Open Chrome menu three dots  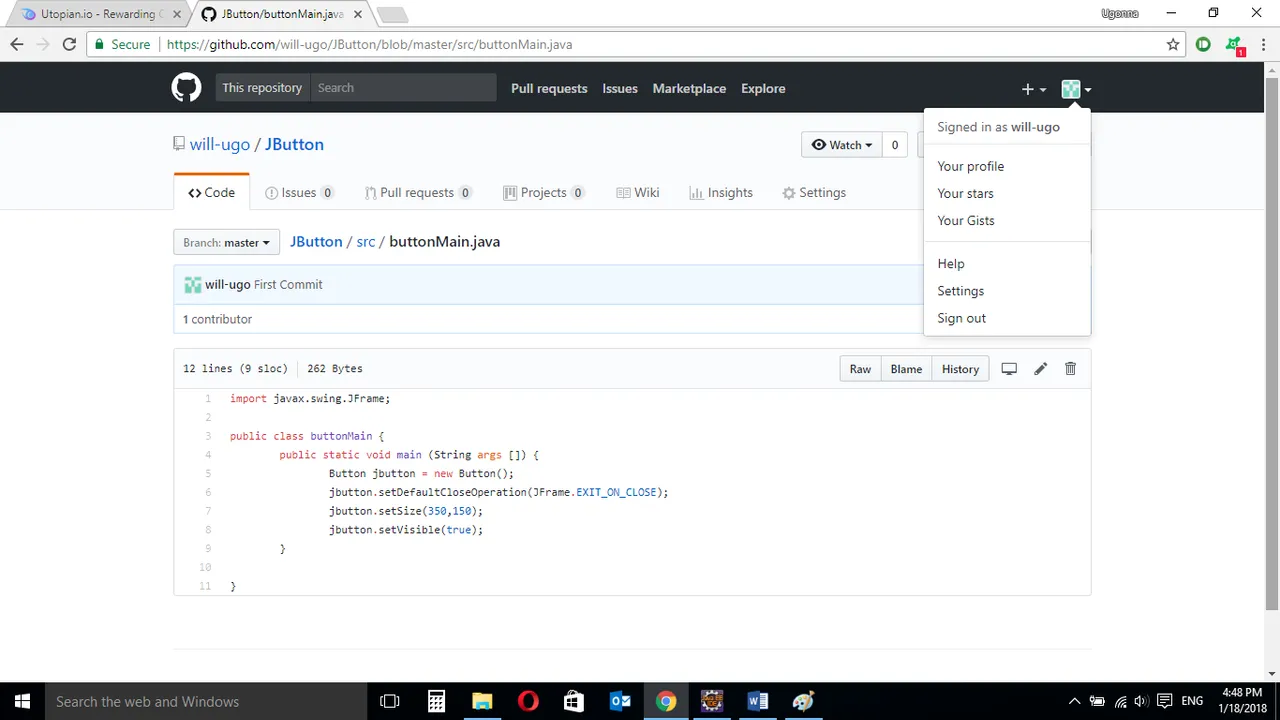(1263, 44)
